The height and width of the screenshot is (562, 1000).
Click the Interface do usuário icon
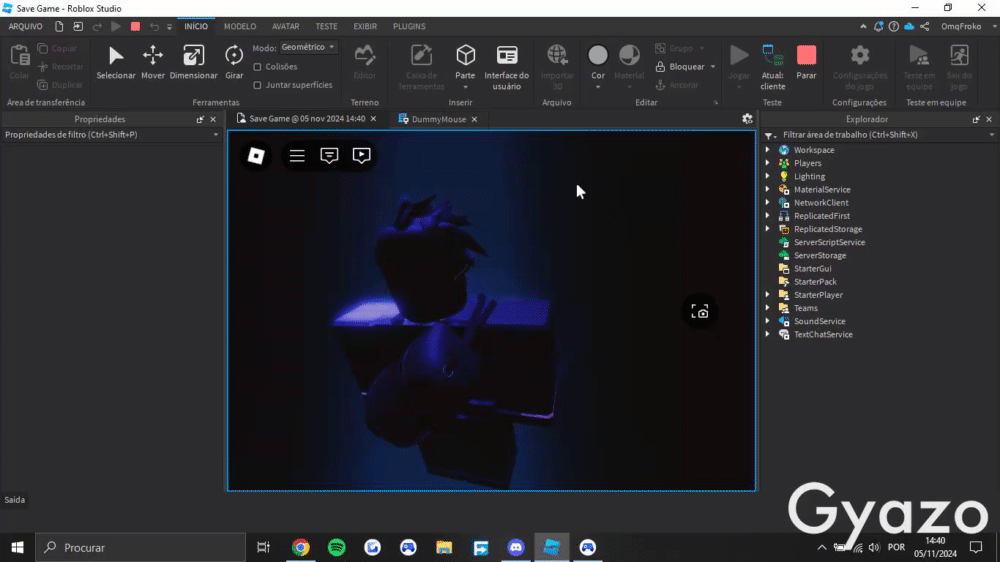[x=507, y=57]
